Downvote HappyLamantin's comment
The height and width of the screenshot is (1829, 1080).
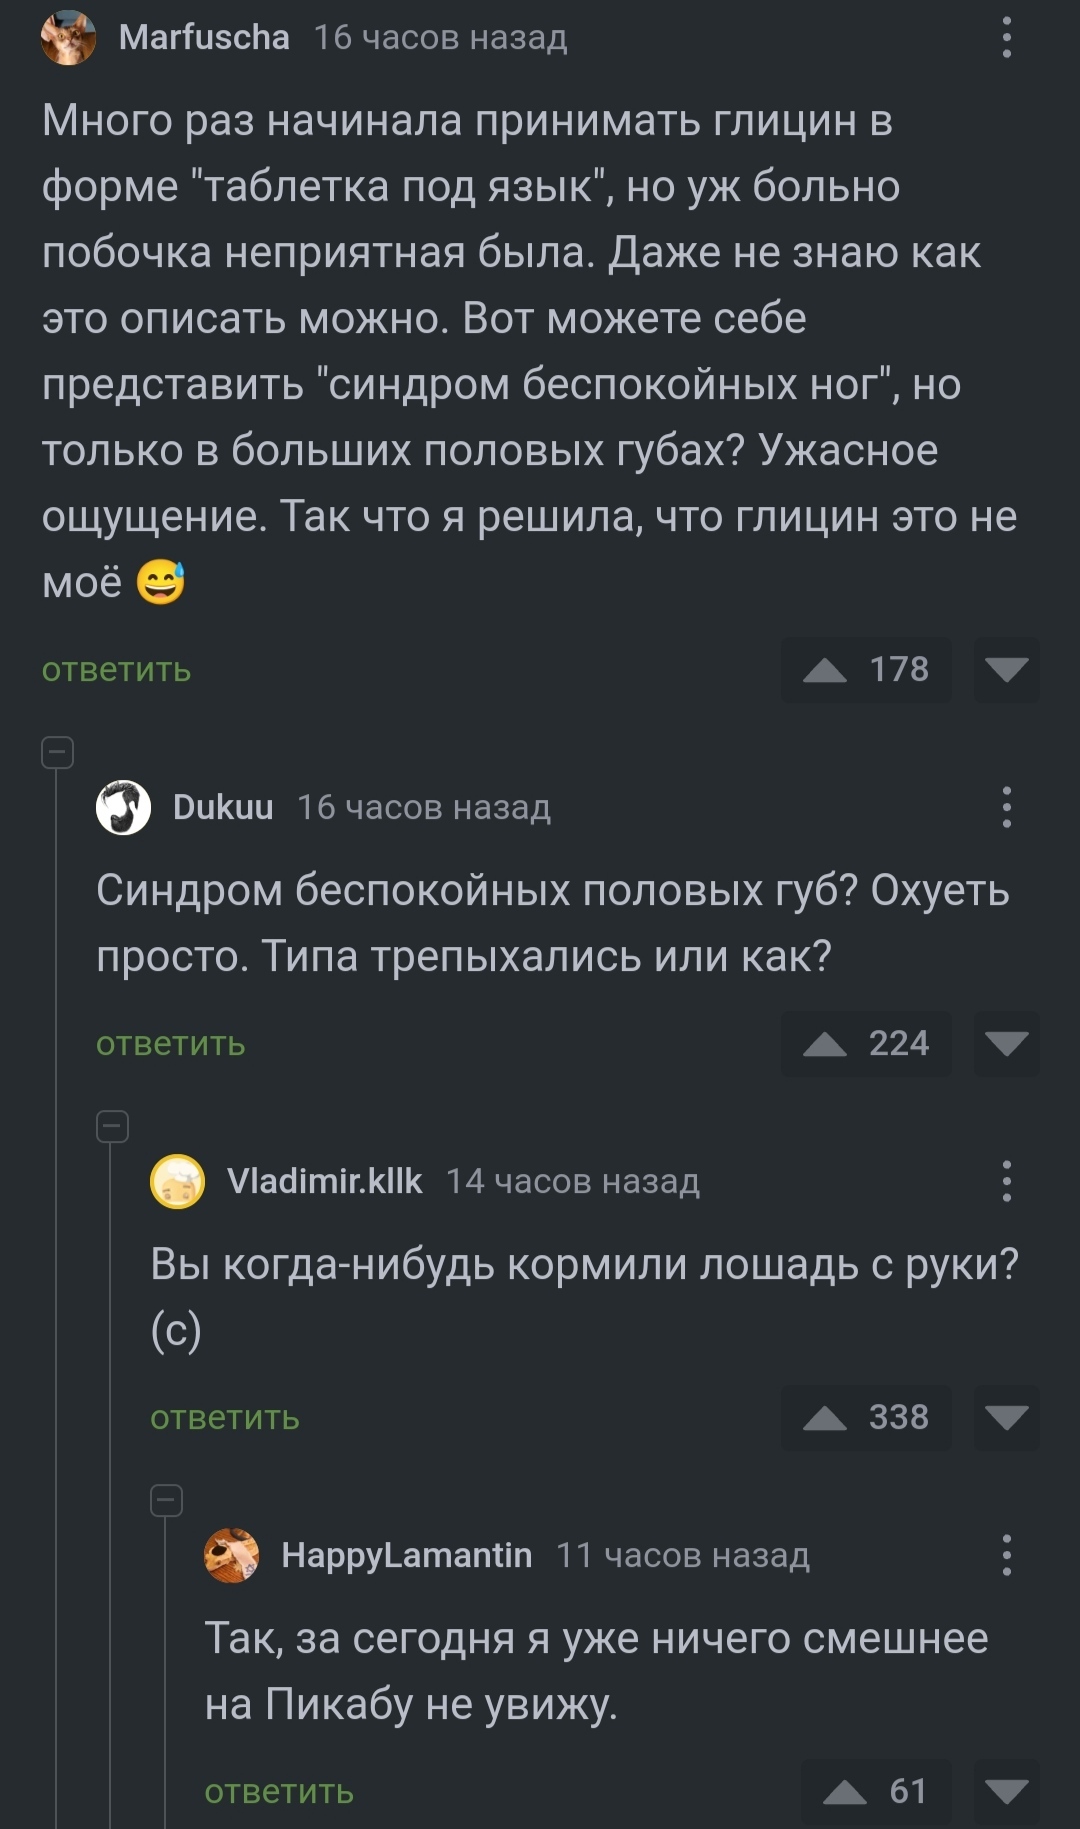click(1006, 1791)
